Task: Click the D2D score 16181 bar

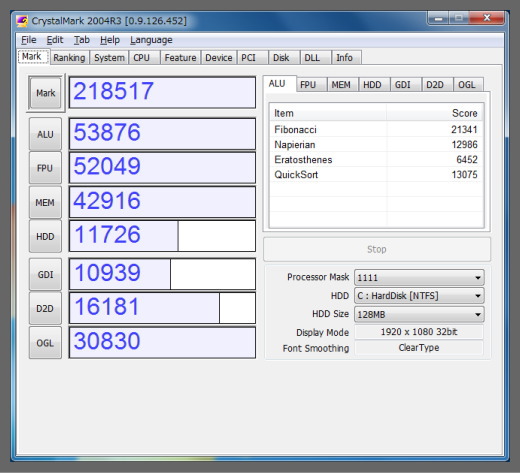Action: tap(162, 308)
